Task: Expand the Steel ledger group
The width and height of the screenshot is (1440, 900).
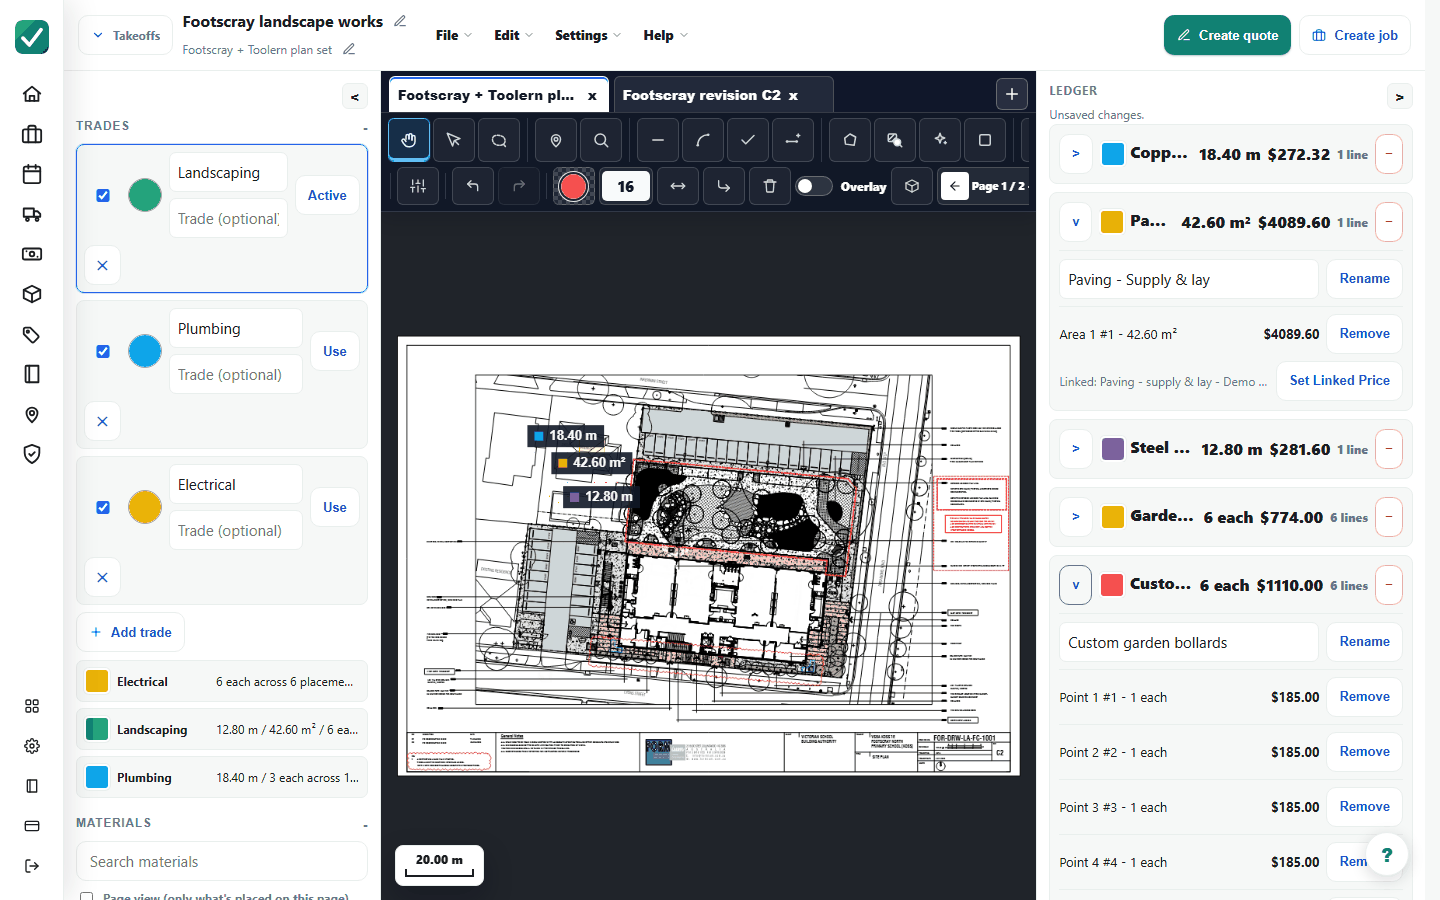Action: 1076,449
